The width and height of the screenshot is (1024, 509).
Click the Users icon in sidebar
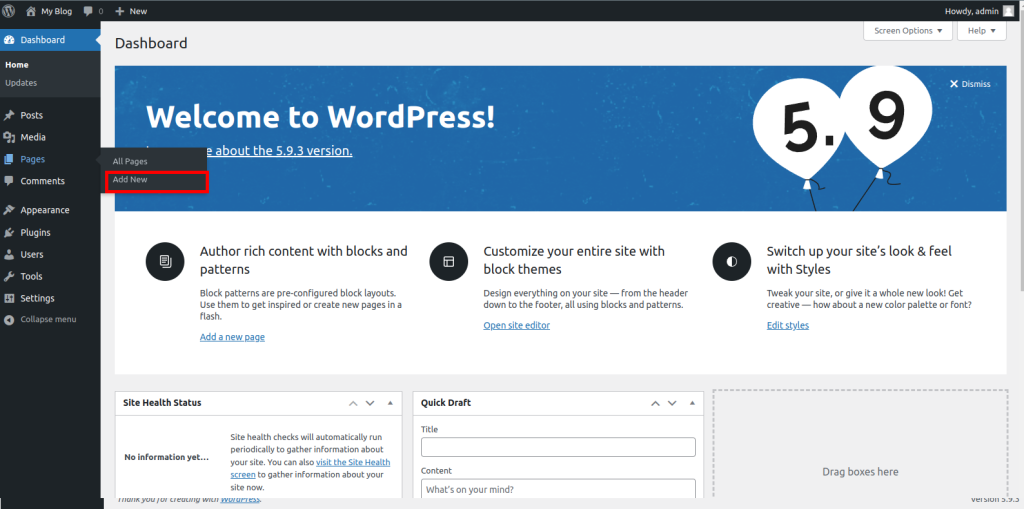[x=9, y=255]
